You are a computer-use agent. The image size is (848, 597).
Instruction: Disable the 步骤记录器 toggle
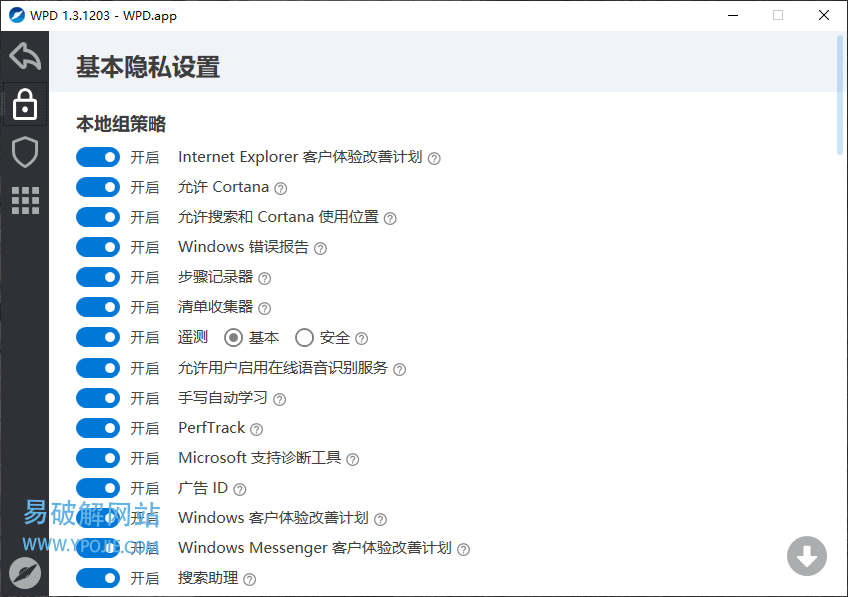[x=98, y=277]
